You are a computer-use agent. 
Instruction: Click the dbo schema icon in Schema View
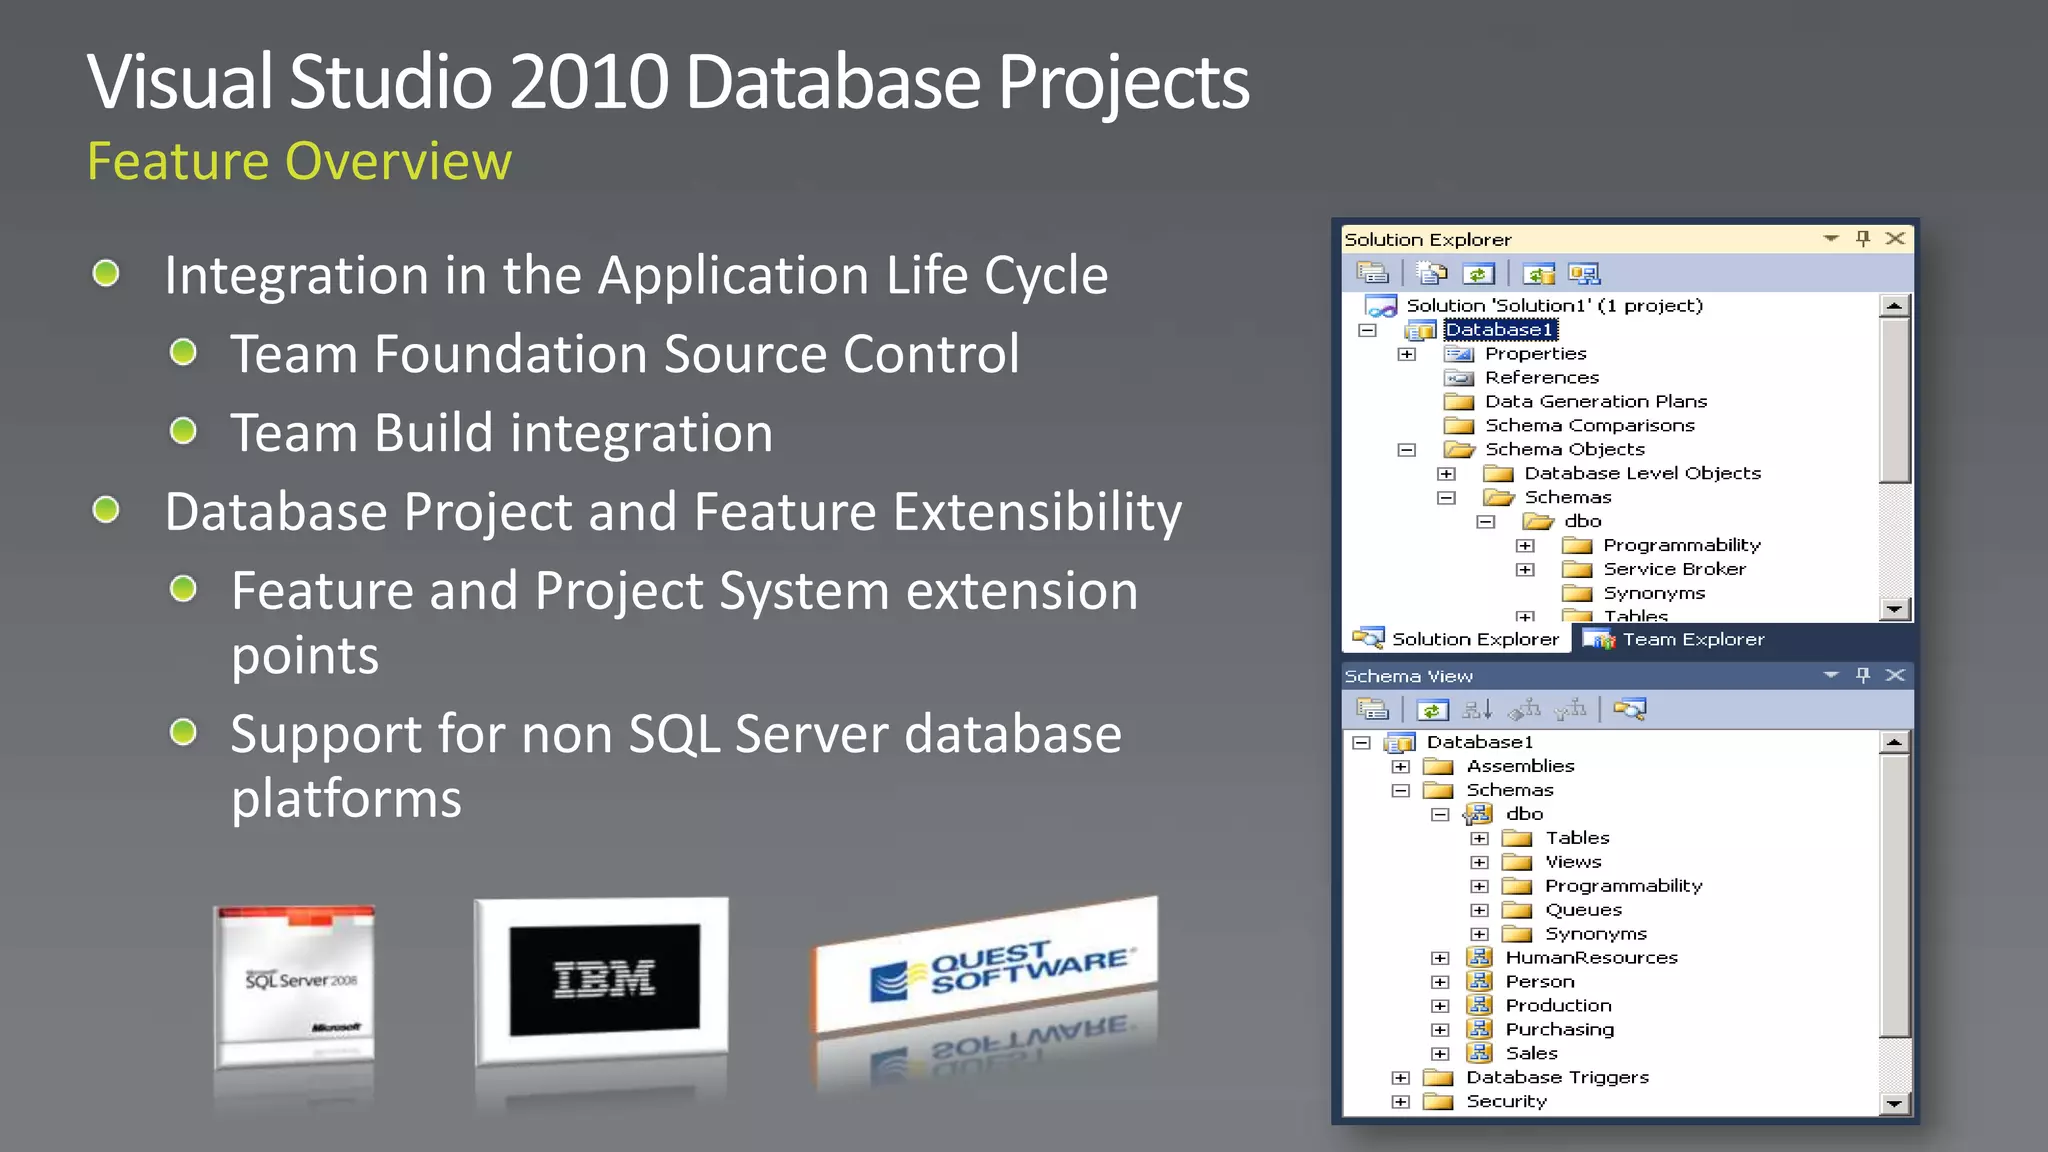(1478, 814)
